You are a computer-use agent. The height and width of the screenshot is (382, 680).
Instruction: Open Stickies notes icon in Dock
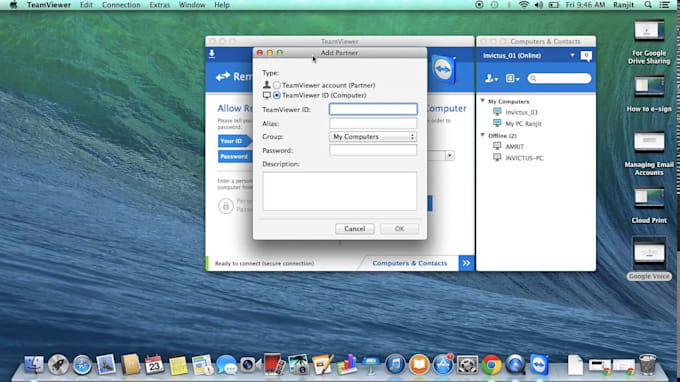(x=178, y=365)
